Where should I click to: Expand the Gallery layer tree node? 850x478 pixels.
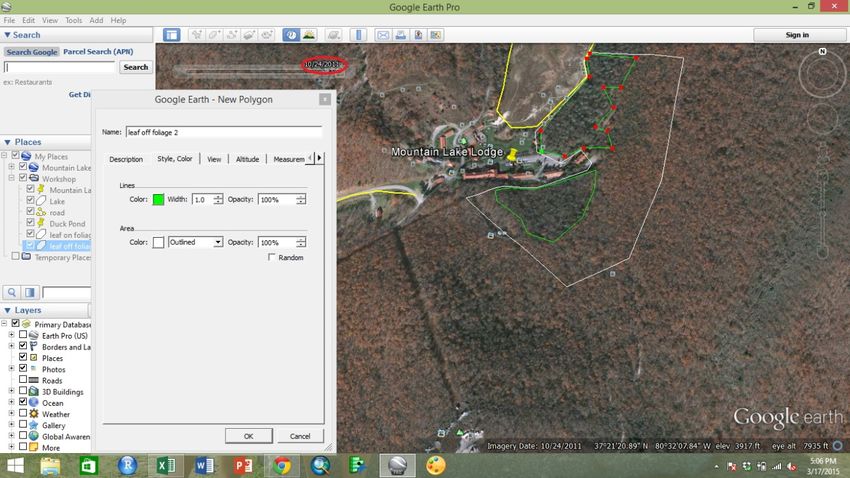click(x=11, y=424)
